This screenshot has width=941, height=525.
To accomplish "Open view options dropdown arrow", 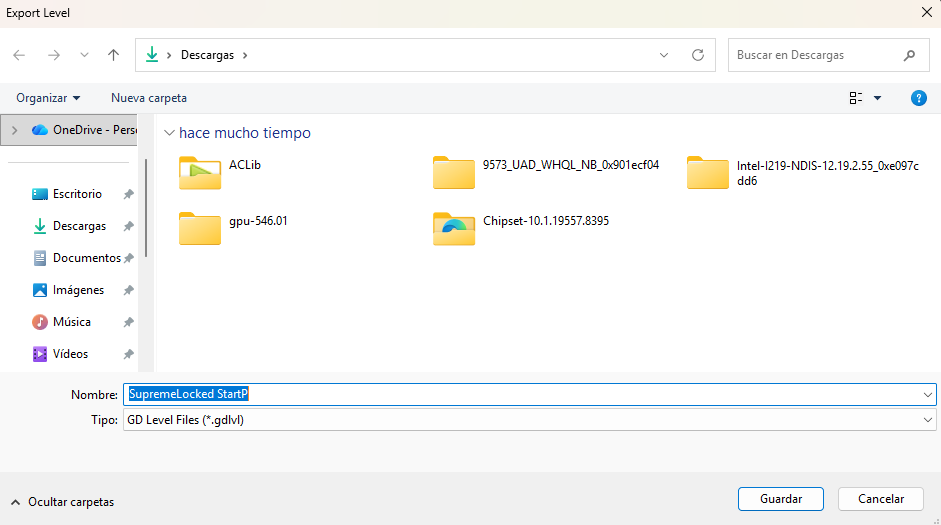I will [x=877, y=98].
